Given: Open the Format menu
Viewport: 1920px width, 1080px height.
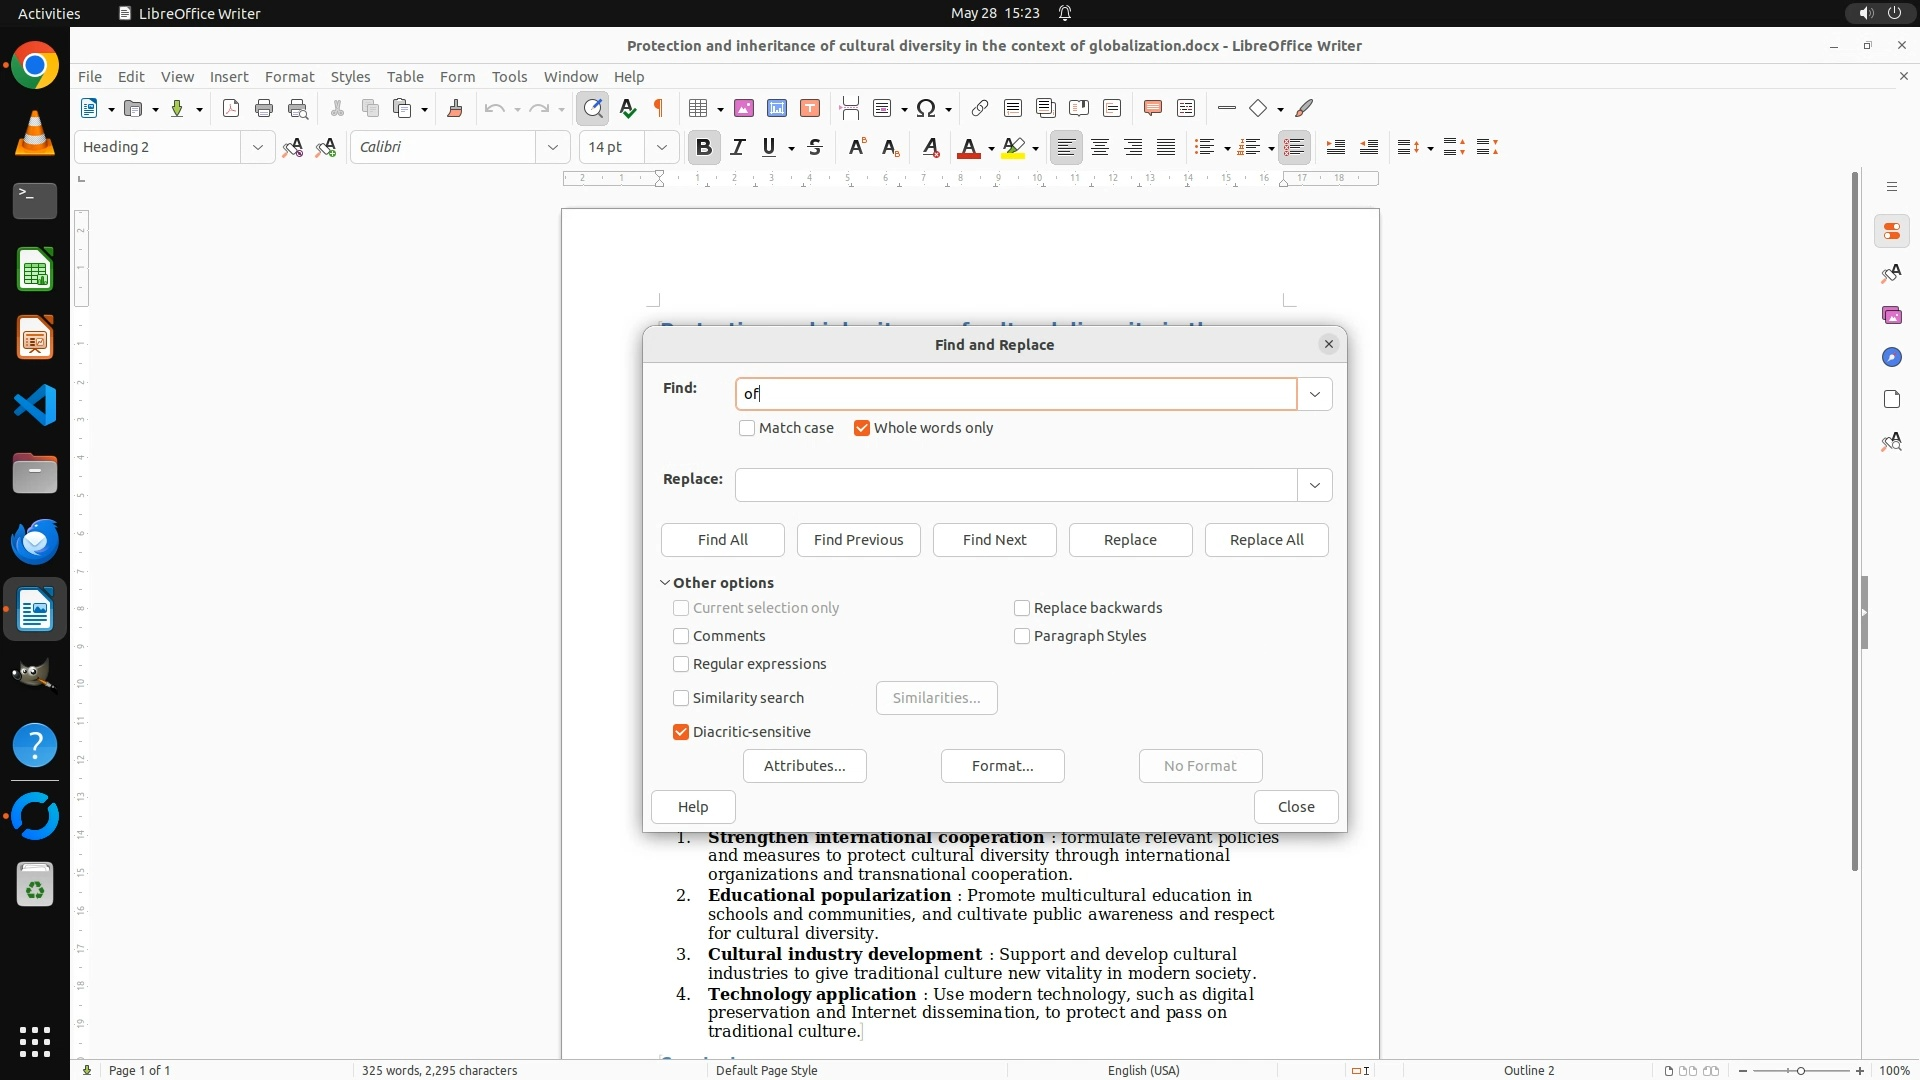Looking at the screenshot, I should tap(289, 76).
